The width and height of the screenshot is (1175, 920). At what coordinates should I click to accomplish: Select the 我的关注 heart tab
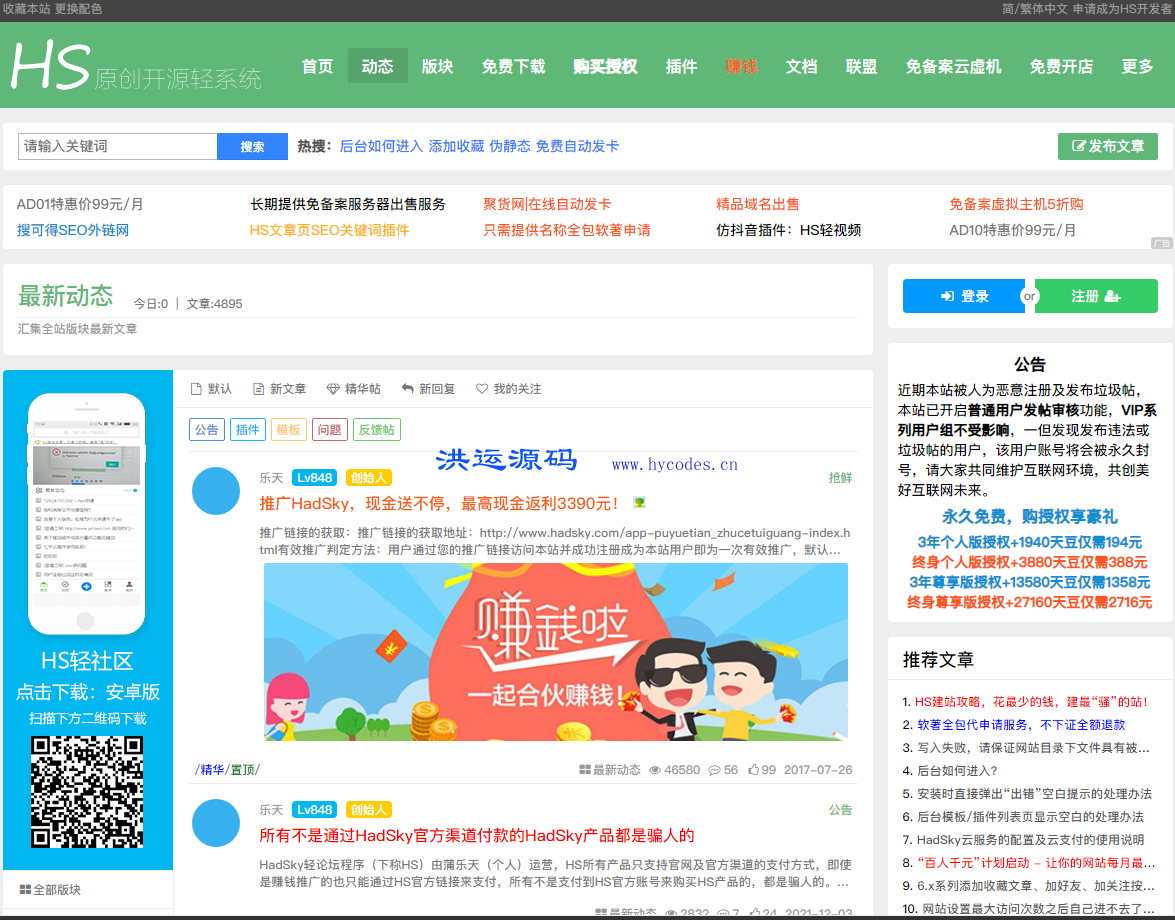pos(509,389)
